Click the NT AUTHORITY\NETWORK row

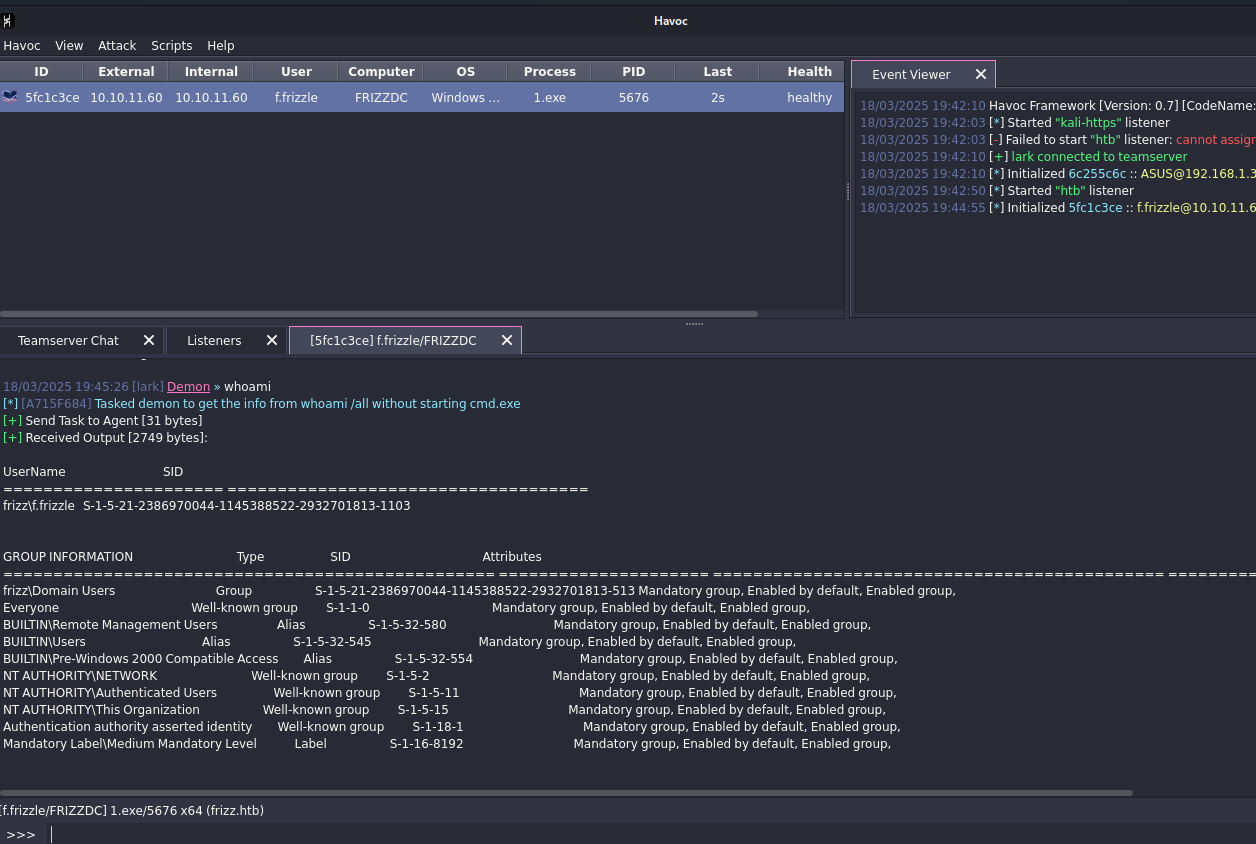(436, 675)
